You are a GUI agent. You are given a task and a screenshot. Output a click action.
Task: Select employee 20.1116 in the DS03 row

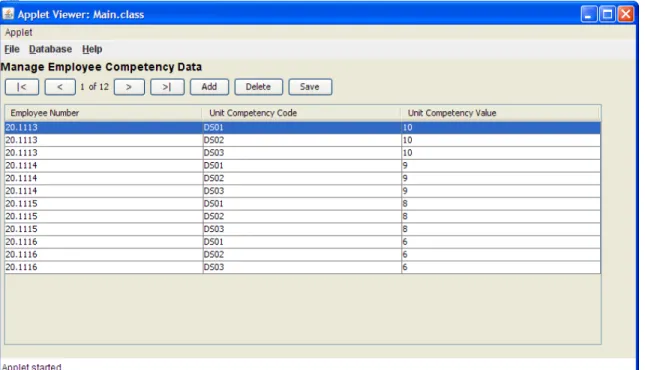[104, 268]
